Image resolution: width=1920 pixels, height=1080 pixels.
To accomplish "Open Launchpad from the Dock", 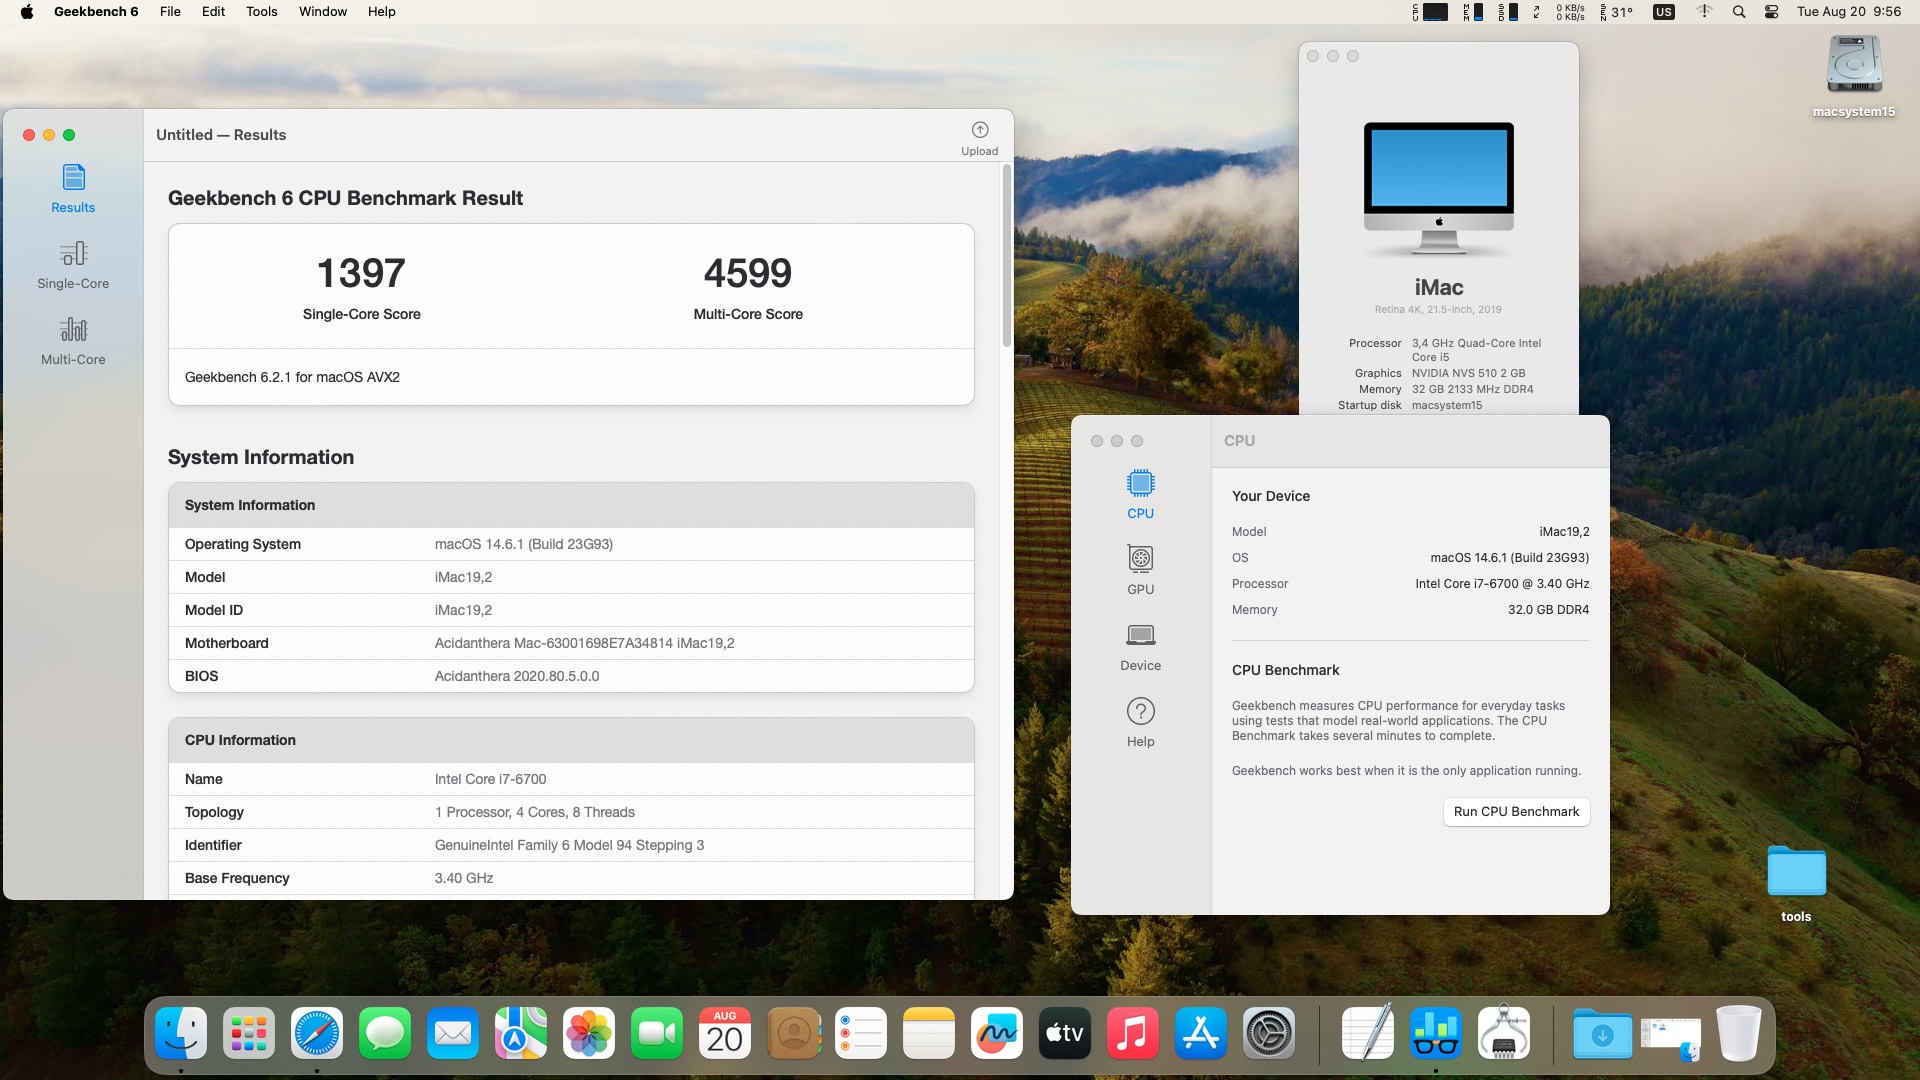I will coord(249,1033).
